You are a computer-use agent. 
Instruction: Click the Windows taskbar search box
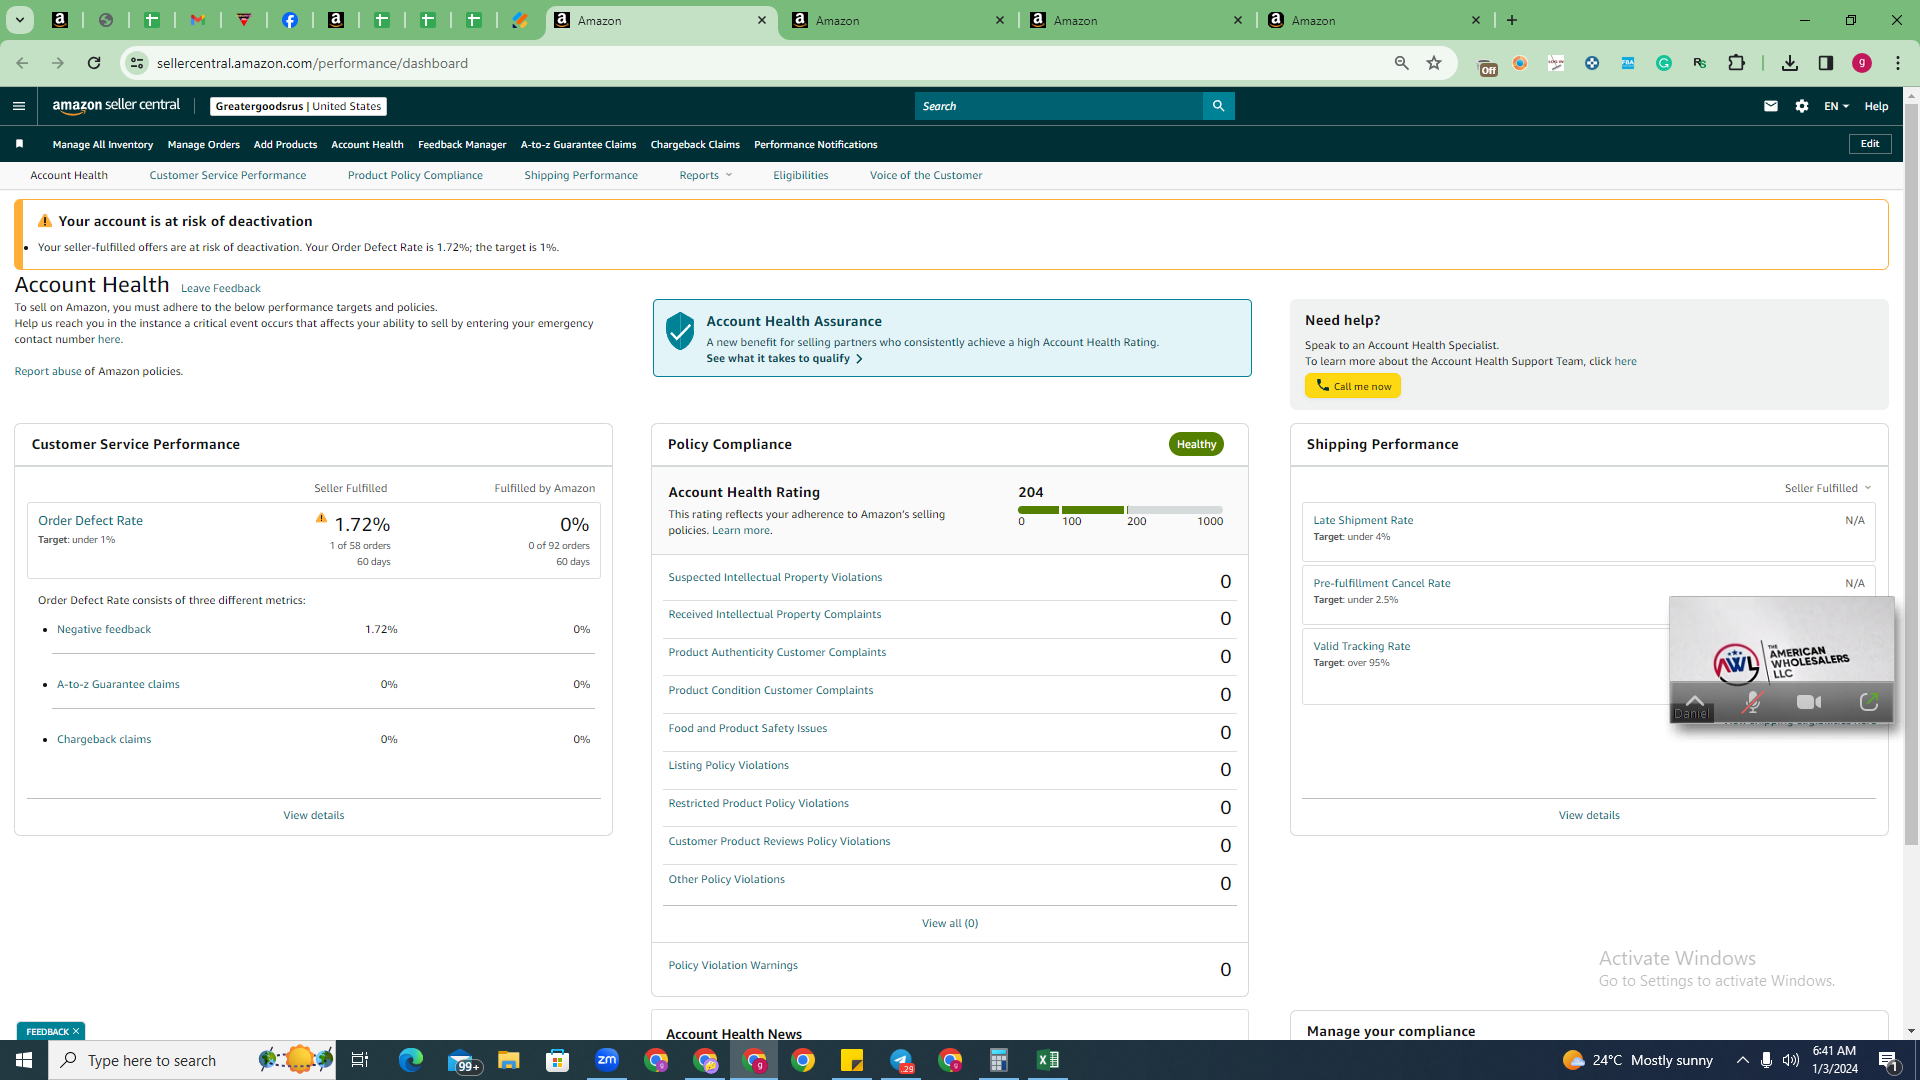coord(192,1060)
